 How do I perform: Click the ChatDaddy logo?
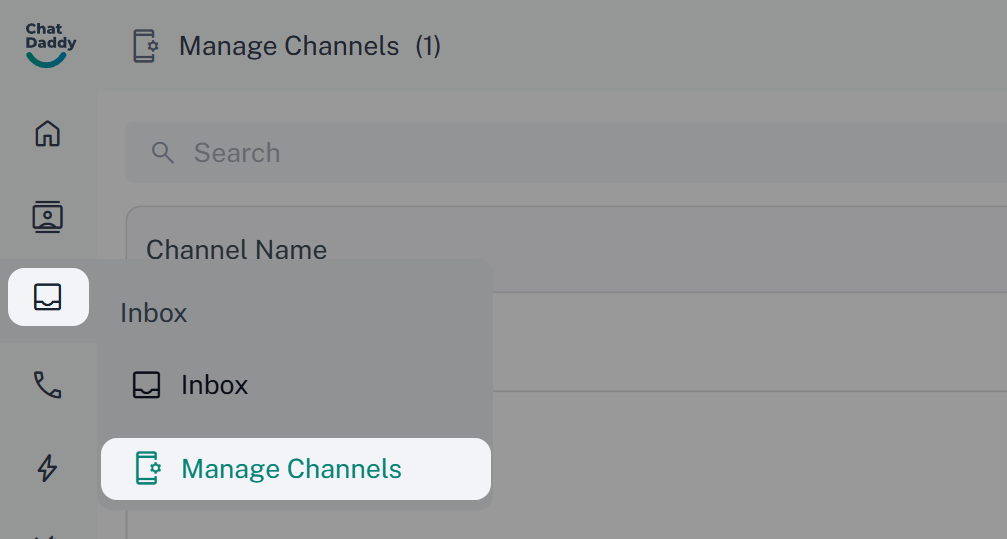tap(48, 46)
